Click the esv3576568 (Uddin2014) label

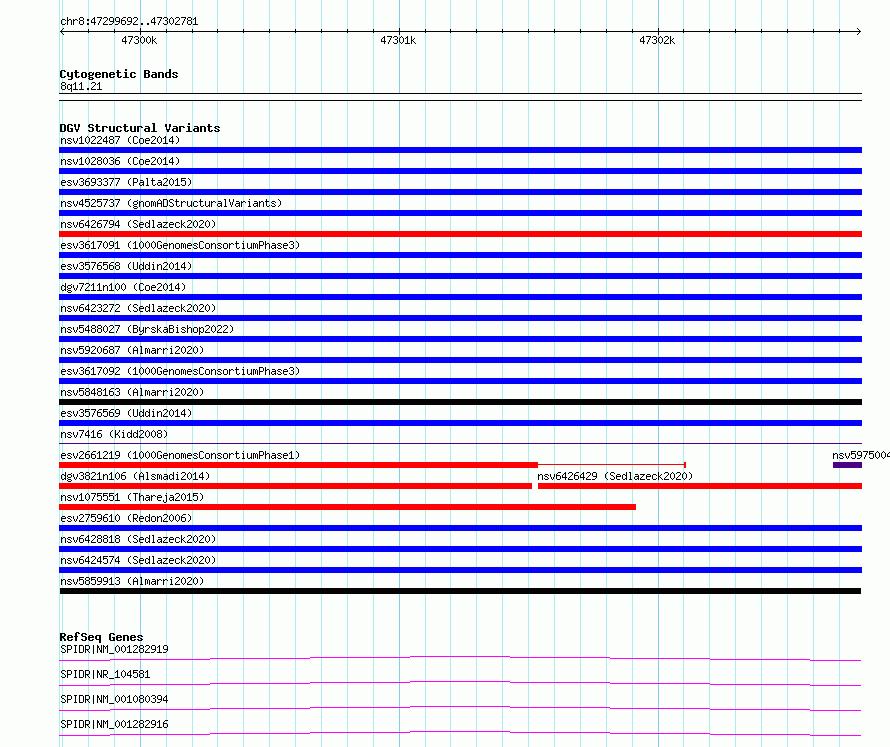click(x=126, y=266)
